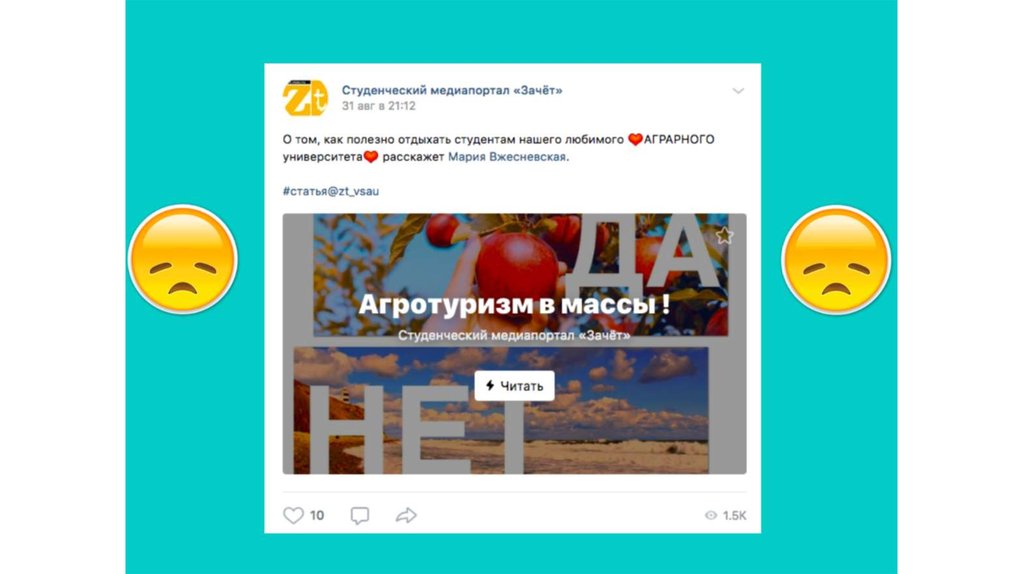Open comments via speech bubble icon
This screenshot has width=1024, height=574.
click(360, 515)
